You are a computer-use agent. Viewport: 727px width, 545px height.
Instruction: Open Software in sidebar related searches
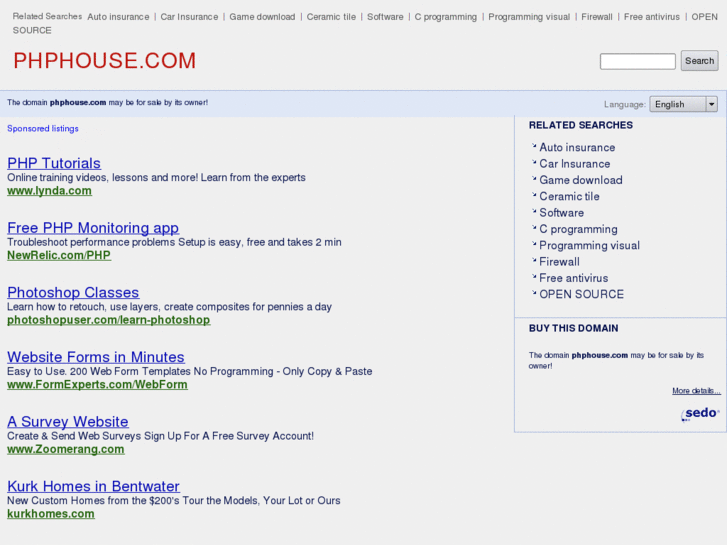tap(561, 212)
